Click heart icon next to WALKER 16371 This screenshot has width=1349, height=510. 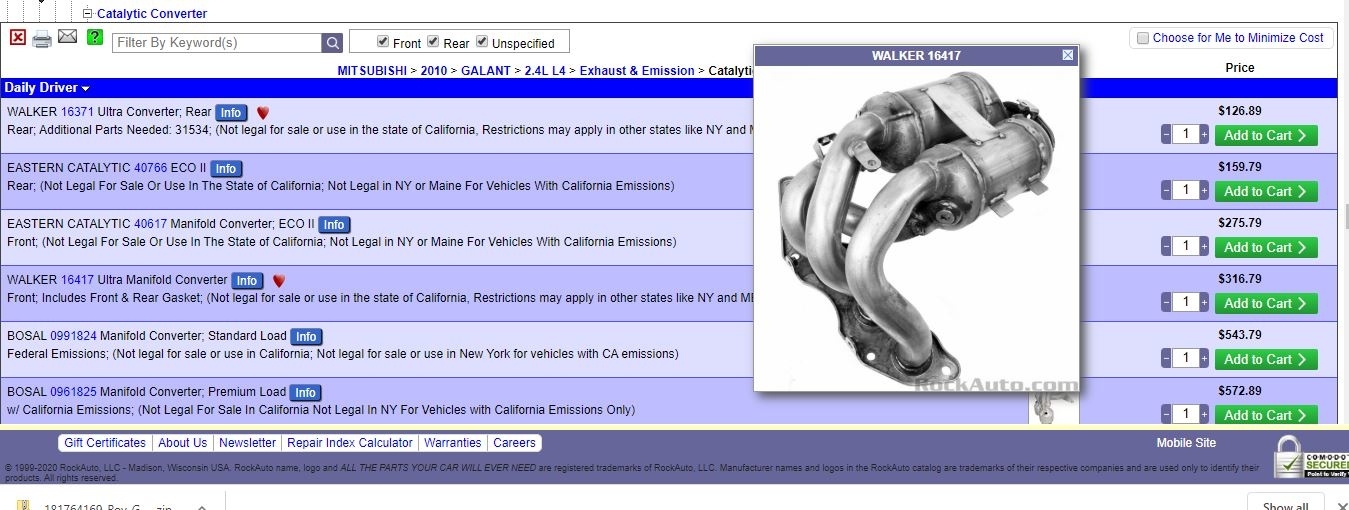[263, 113]
